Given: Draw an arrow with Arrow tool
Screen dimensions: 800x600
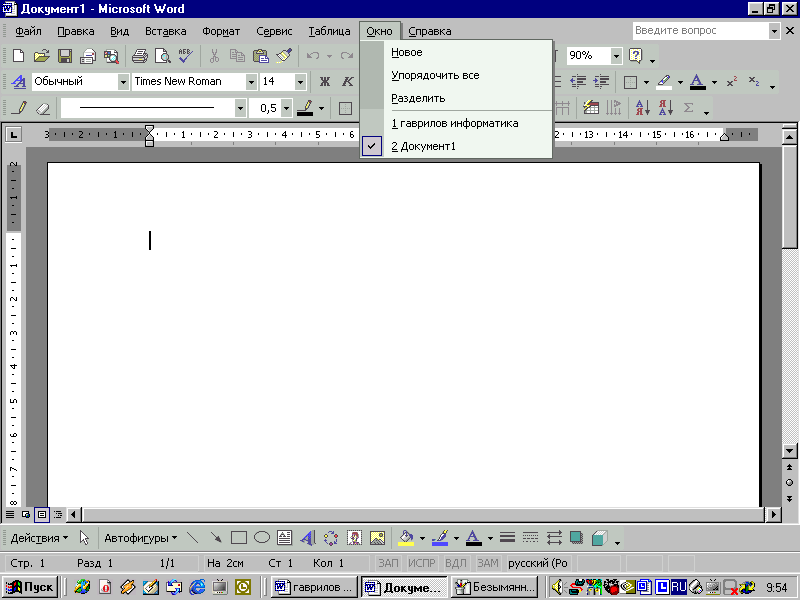Looking at the screenshot, I should coord(215,538).
